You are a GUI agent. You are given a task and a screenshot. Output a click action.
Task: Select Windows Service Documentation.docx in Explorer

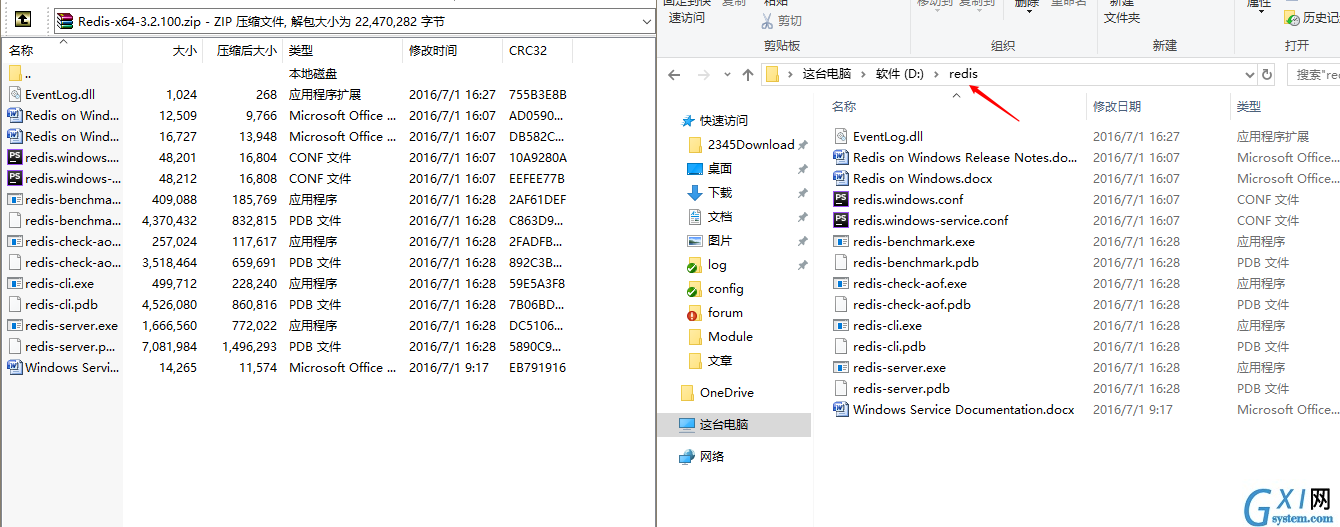[x=964, y=409]
